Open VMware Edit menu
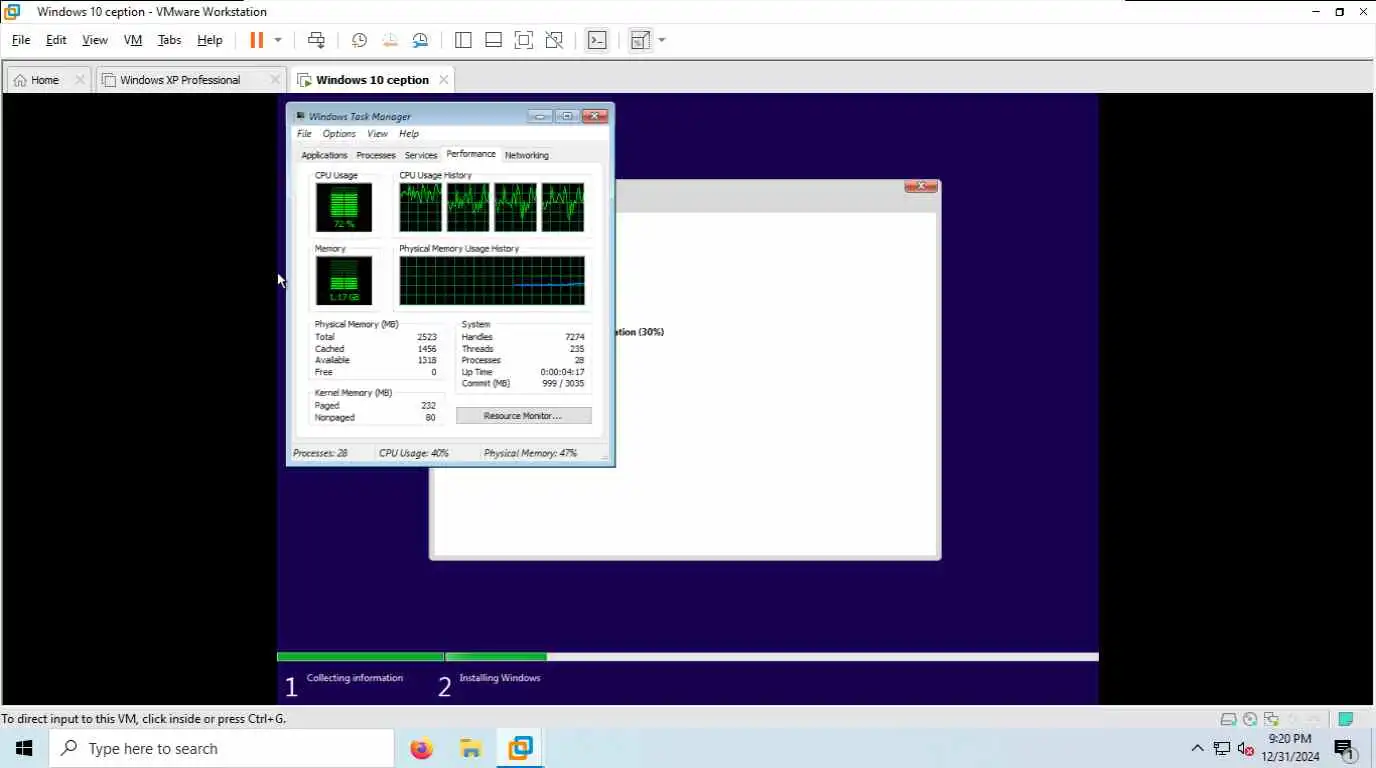Viewport: 1376px width, 768px height. point(56,40)
